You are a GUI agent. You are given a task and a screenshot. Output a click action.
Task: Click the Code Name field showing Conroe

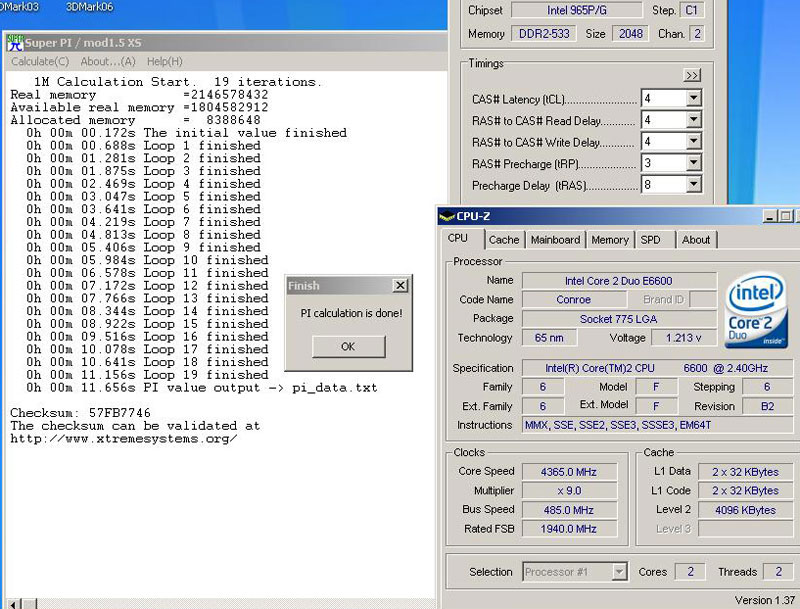[573, 299]
